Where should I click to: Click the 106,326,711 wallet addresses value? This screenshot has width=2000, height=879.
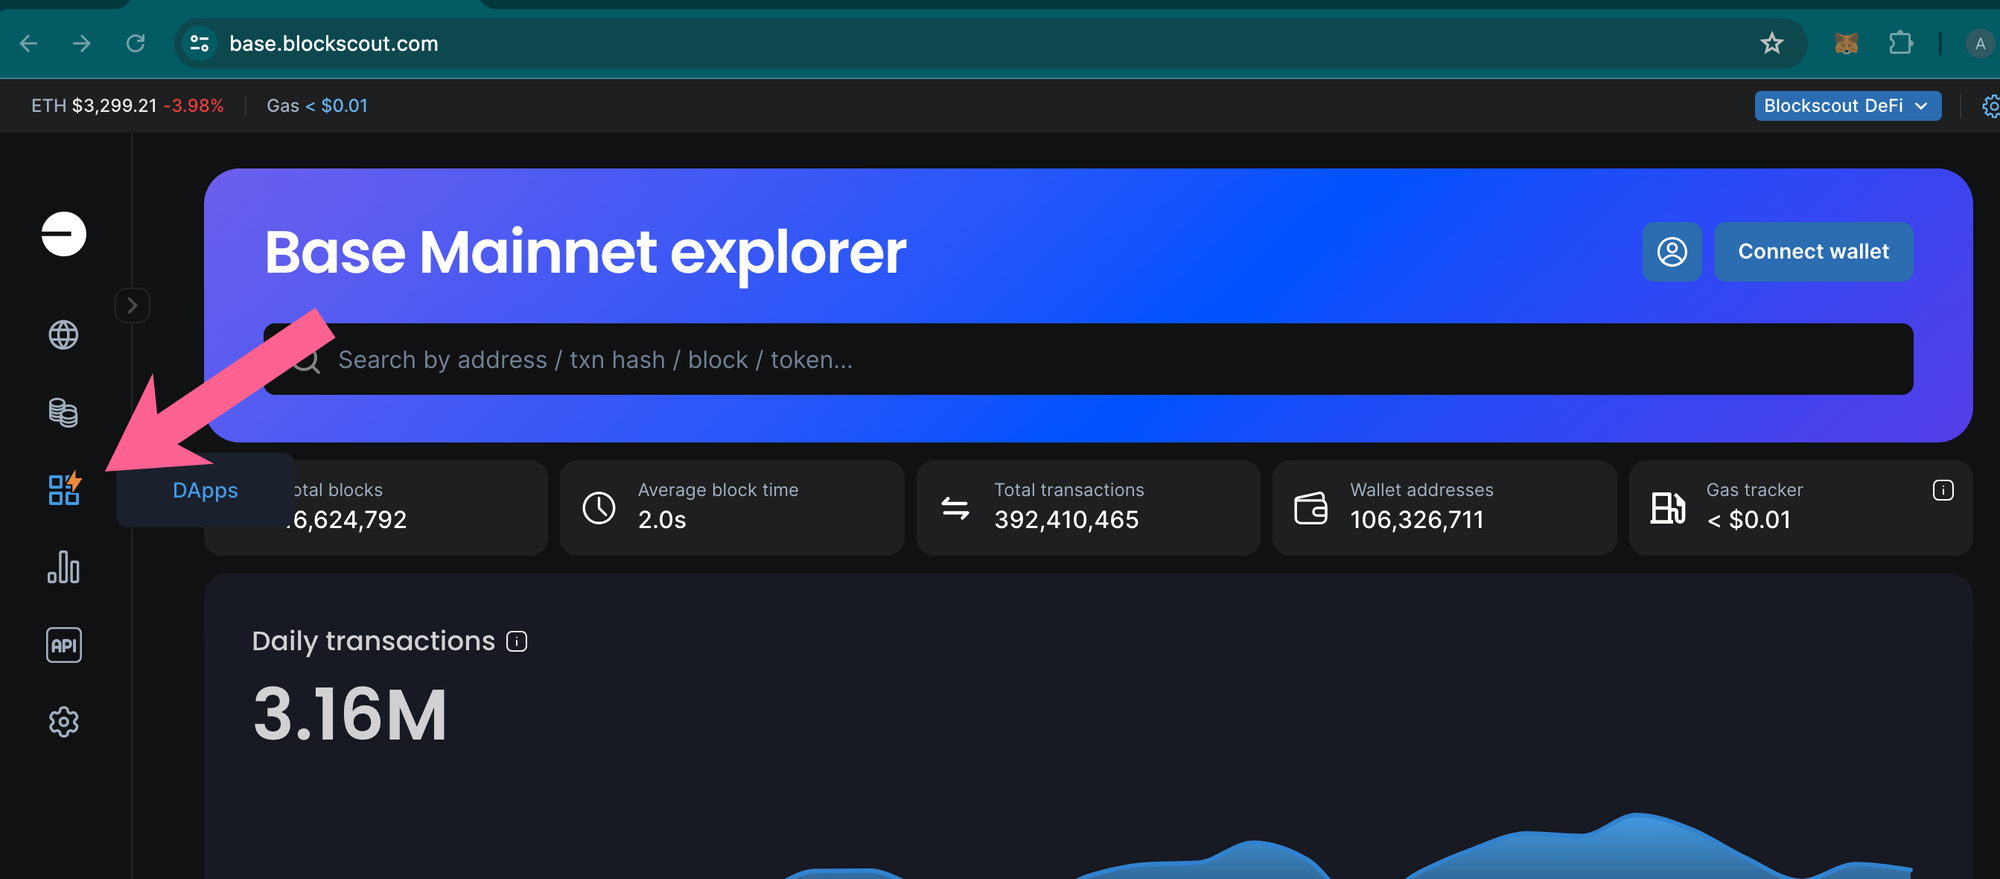click(x=1417, y=520)
